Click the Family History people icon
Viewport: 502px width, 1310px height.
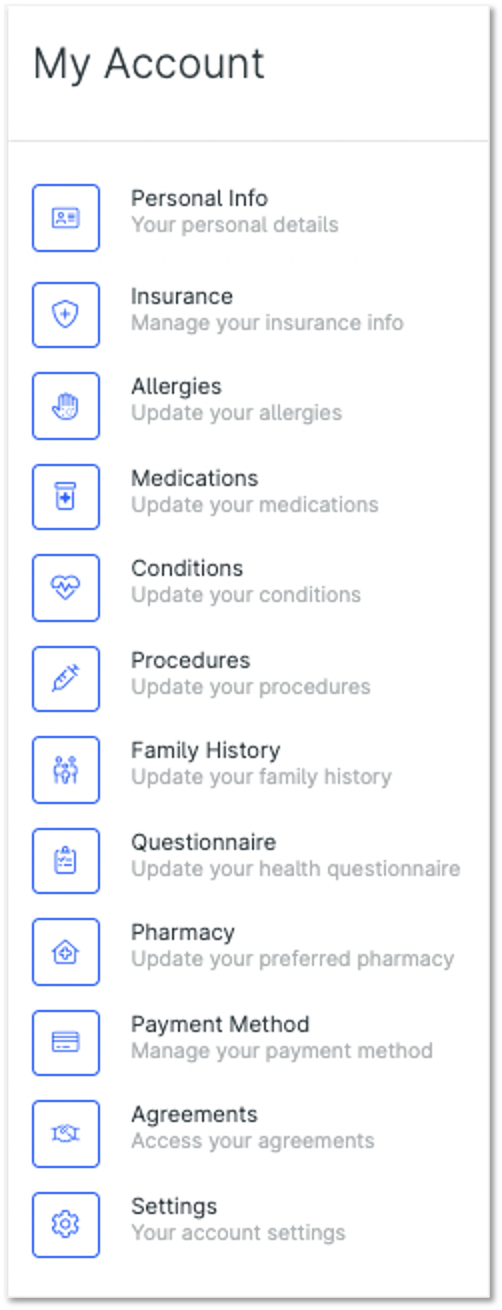(66, 769)
